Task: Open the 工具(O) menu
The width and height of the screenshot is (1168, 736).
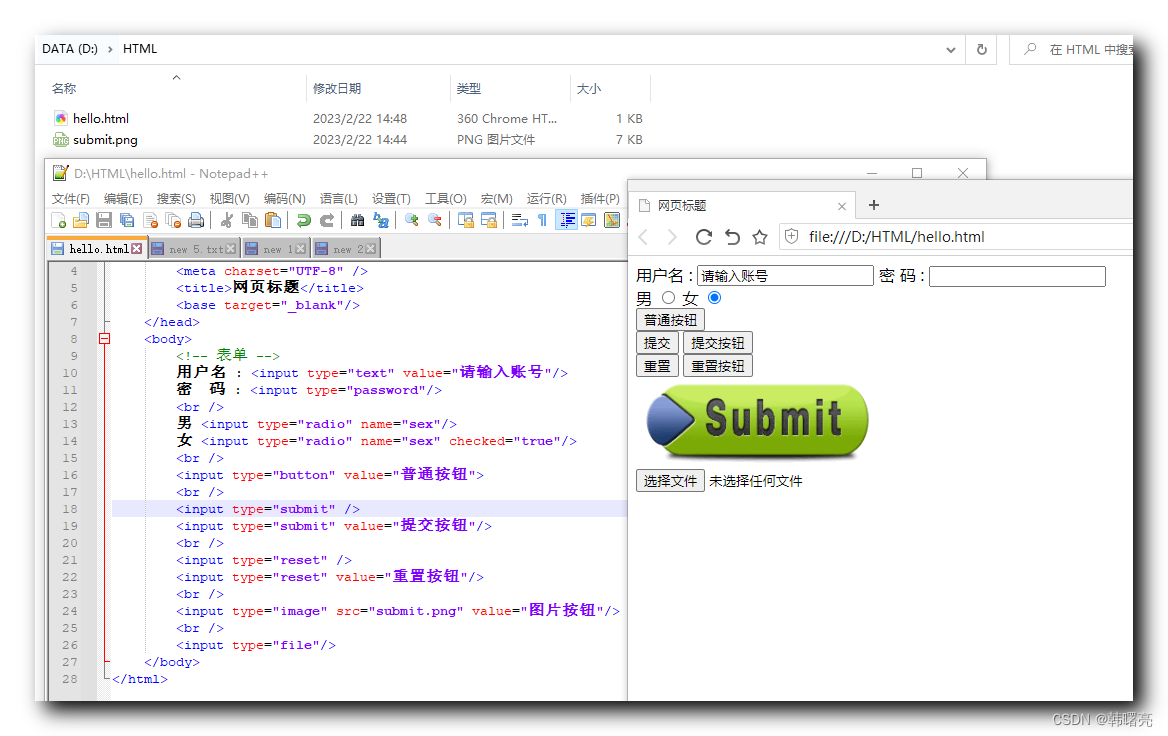Action: tap(445, 198)
